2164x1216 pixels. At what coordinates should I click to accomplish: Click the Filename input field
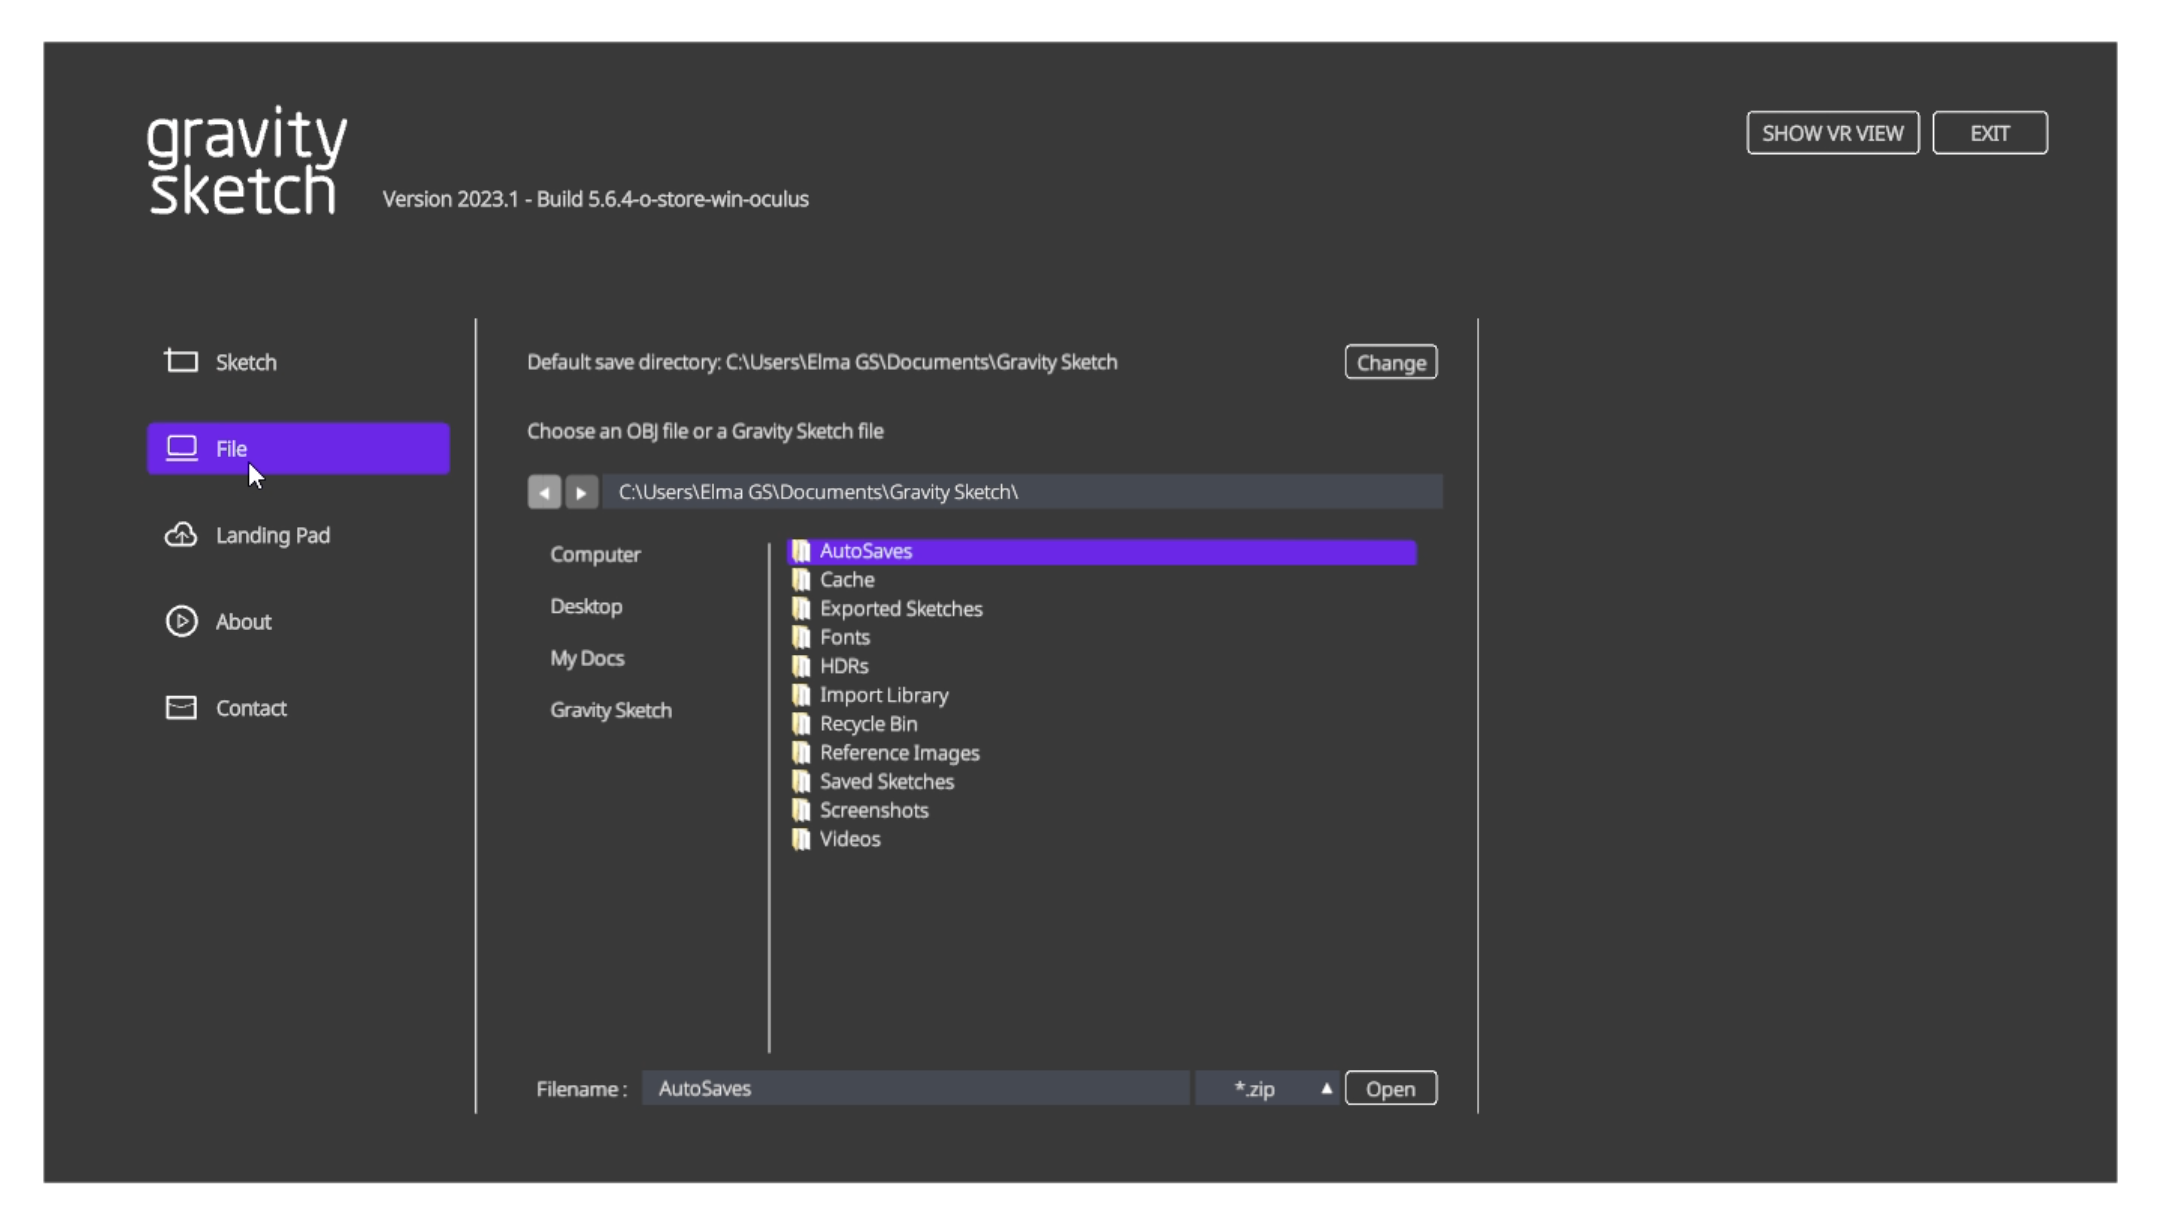point(915,1088)
